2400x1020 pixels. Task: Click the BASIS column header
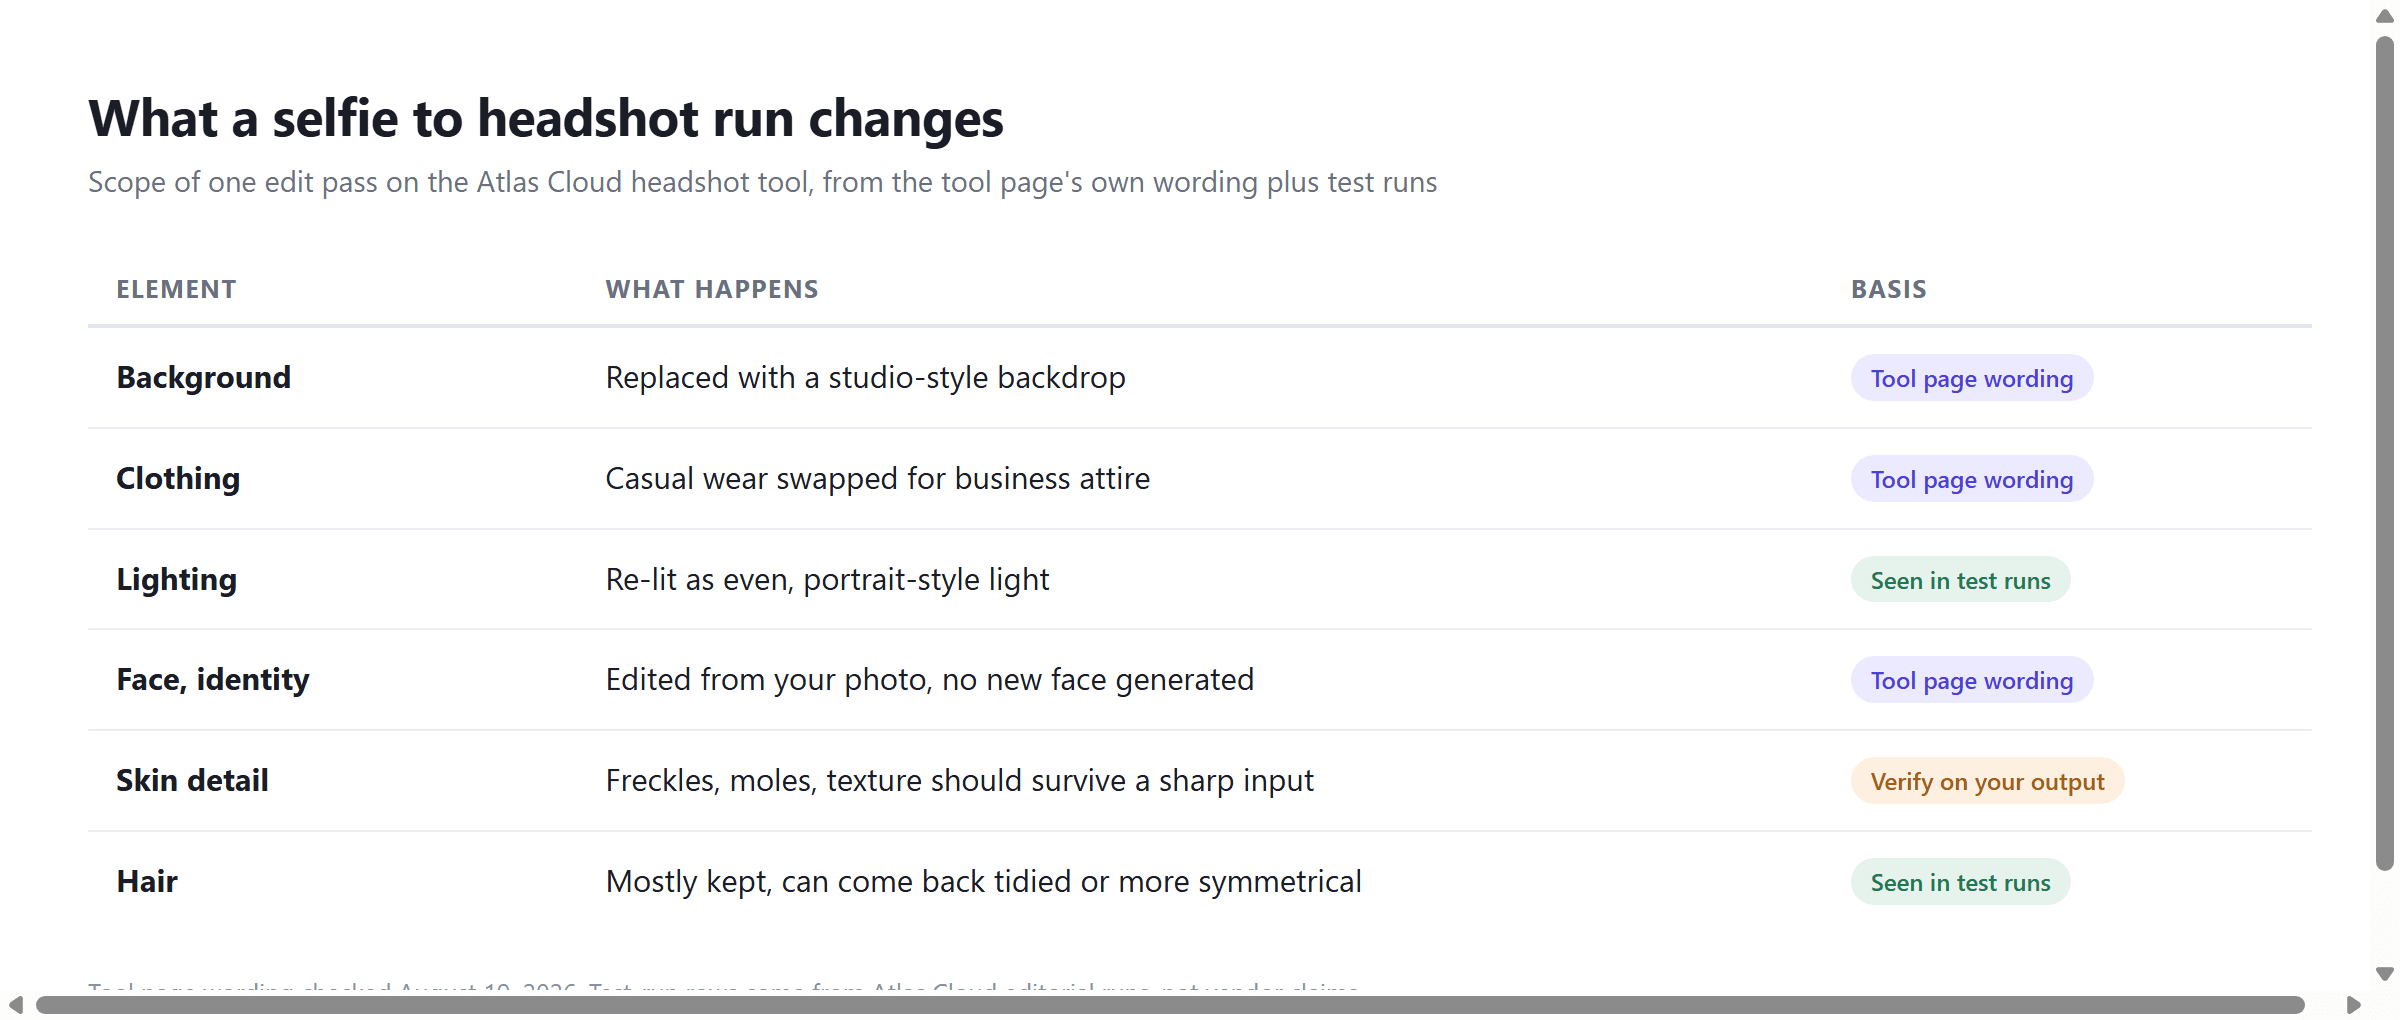[x=1888, y=289]
